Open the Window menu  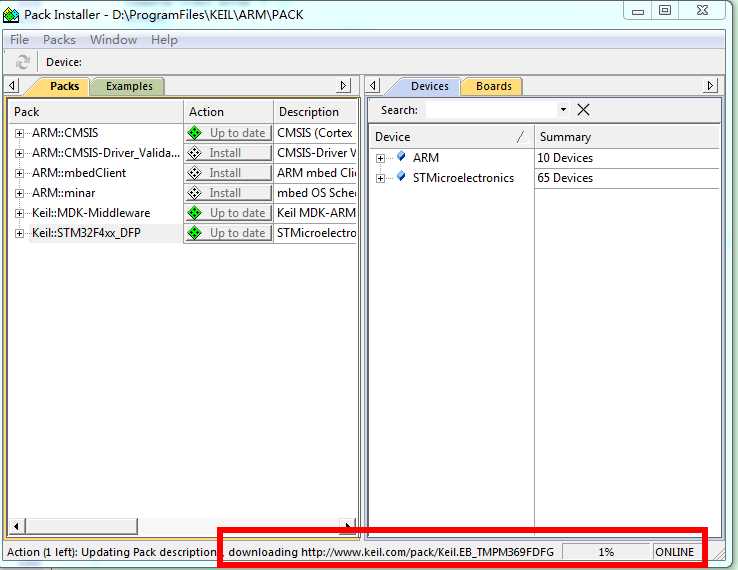(113, 40)
